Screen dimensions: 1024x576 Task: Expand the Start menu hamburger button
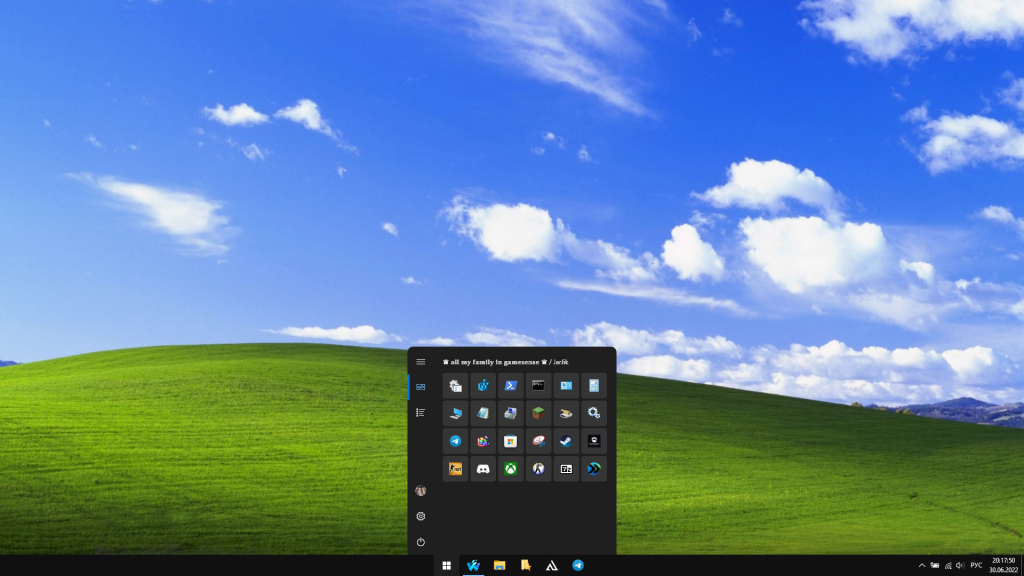click(x=421, y=362)
